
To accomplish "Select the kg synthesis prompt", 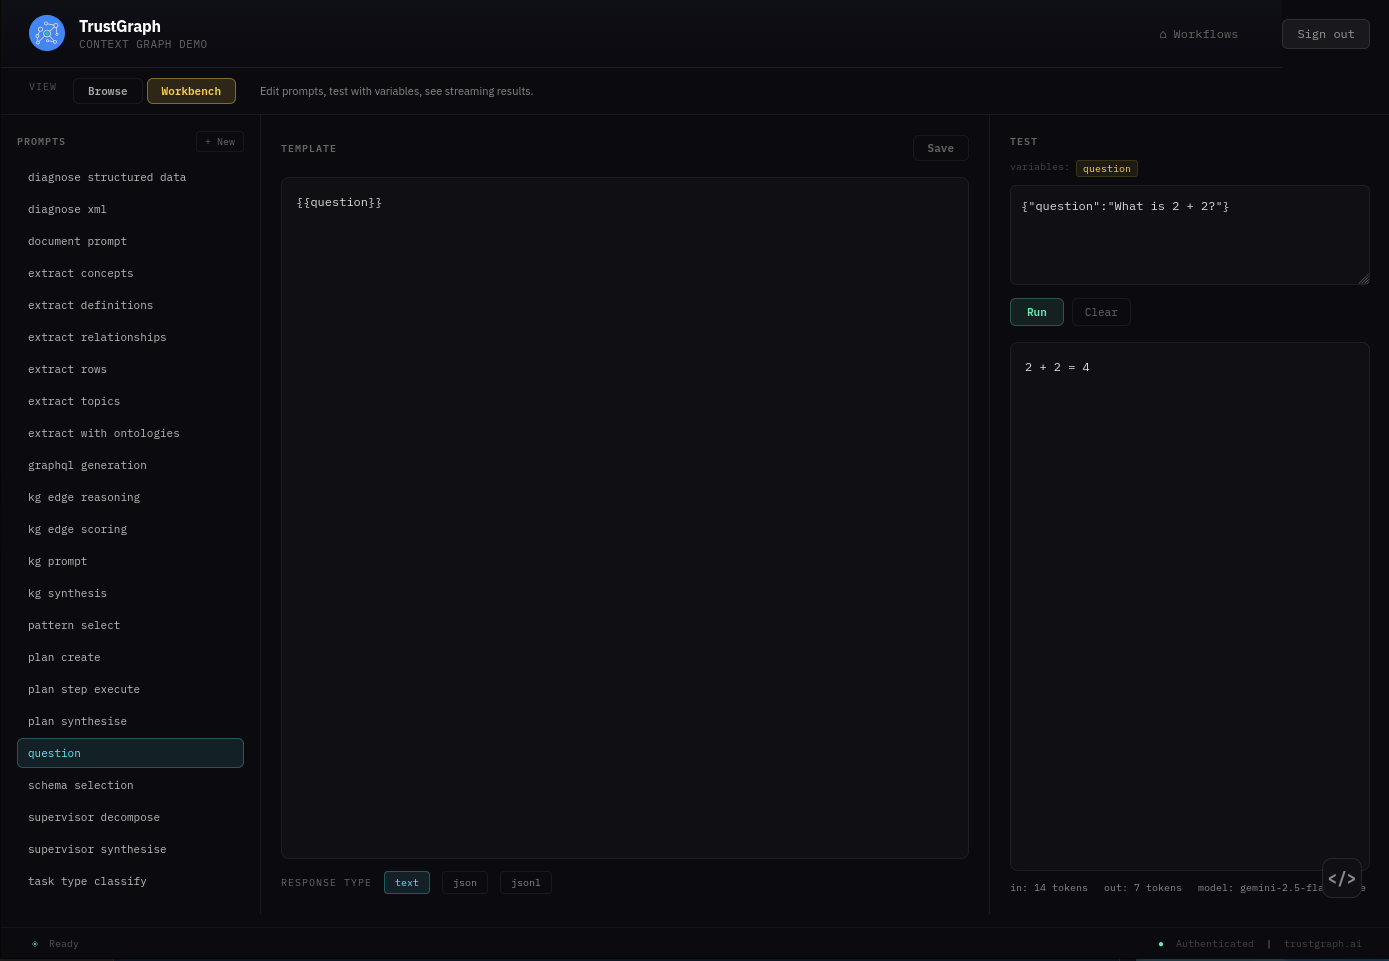I will pyautogui.click(x=130, y=593).
